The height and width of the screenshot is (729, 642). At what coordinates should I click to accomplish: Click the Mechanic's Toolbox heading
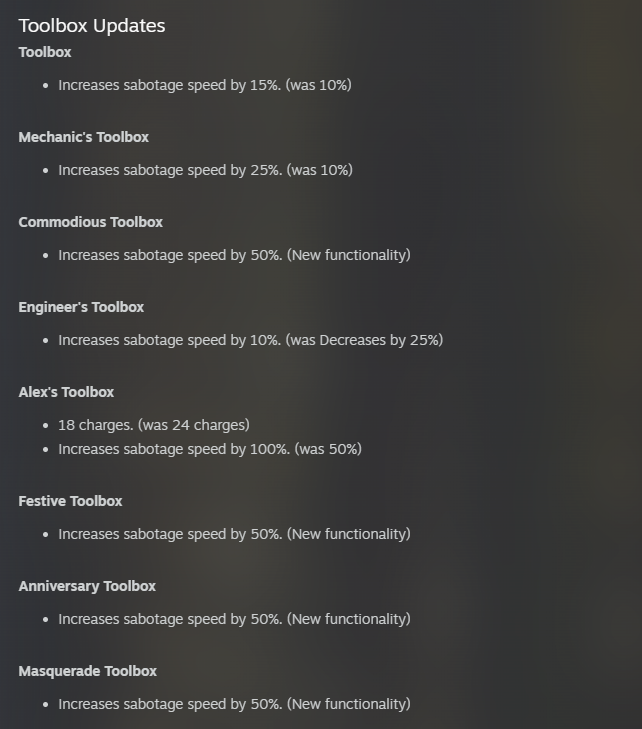[84, 137]
